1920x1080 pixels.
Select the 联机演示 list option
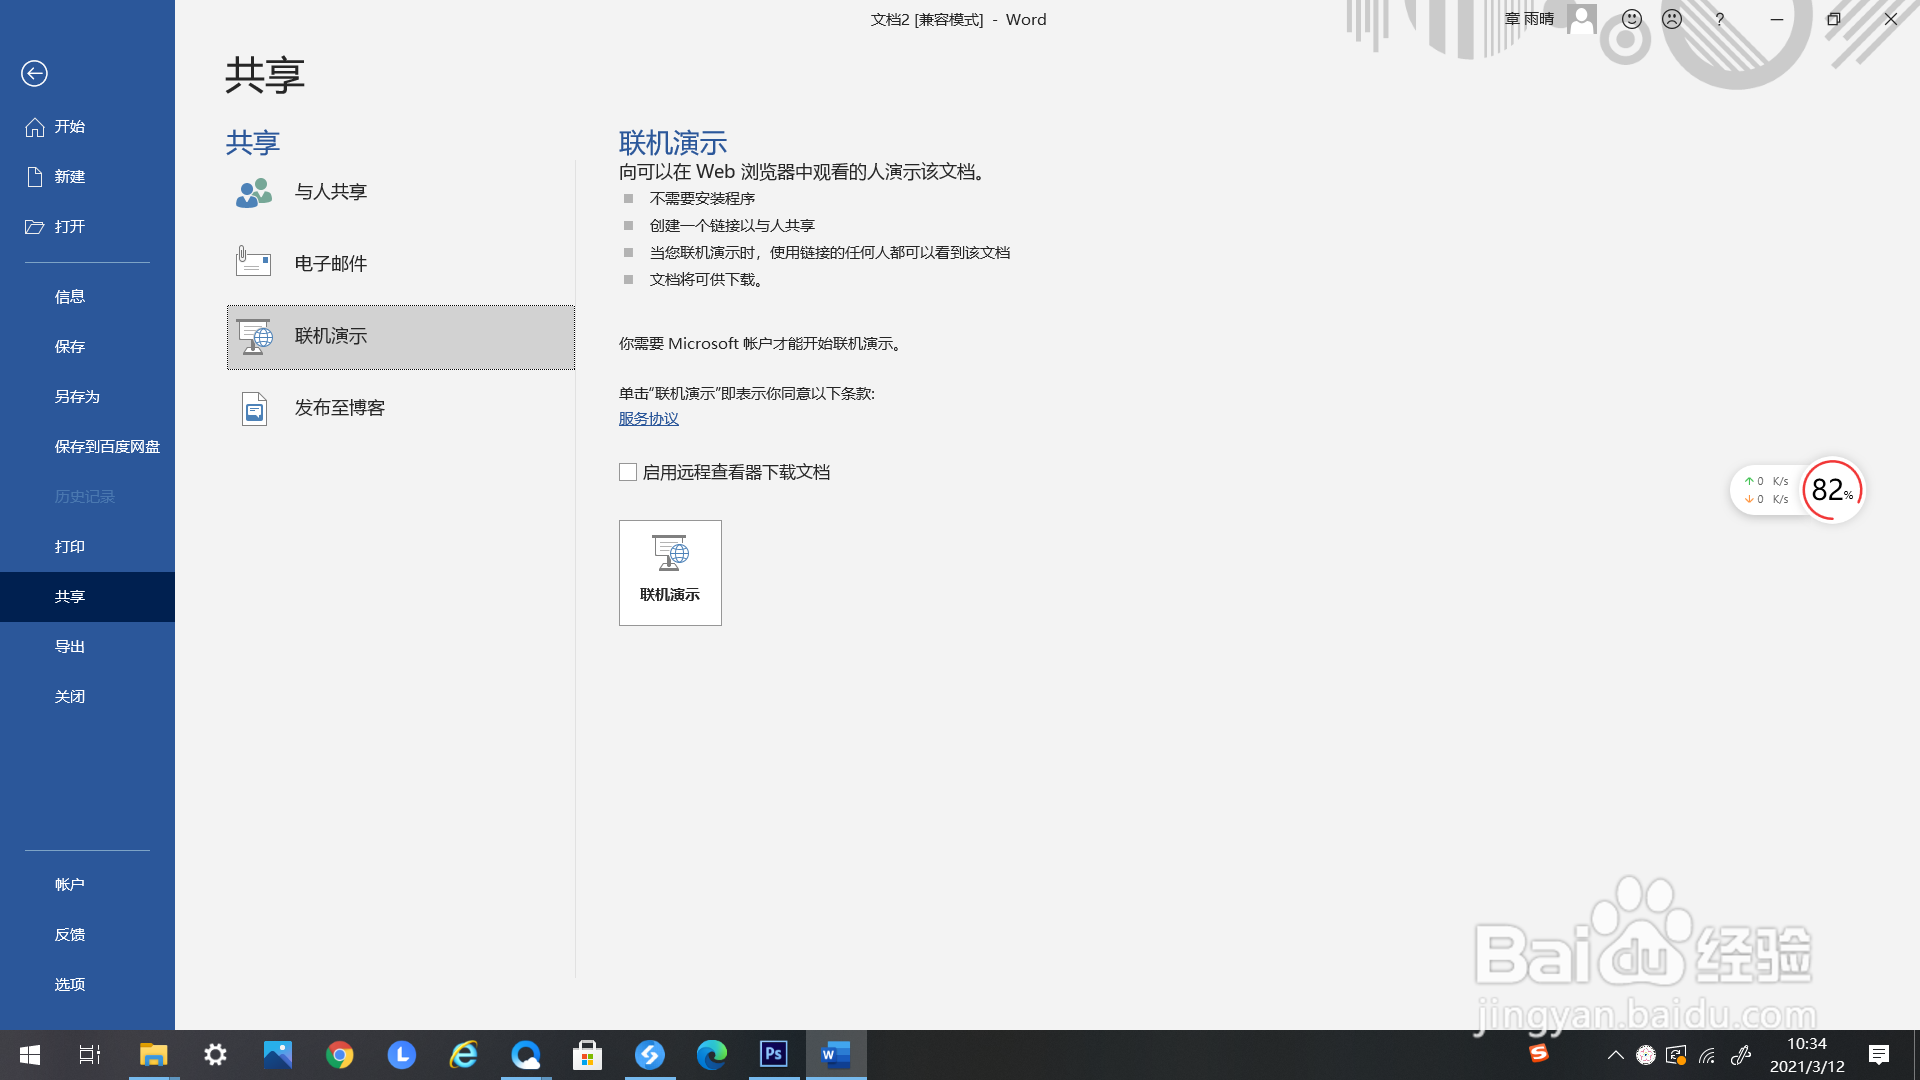(400, 337)
